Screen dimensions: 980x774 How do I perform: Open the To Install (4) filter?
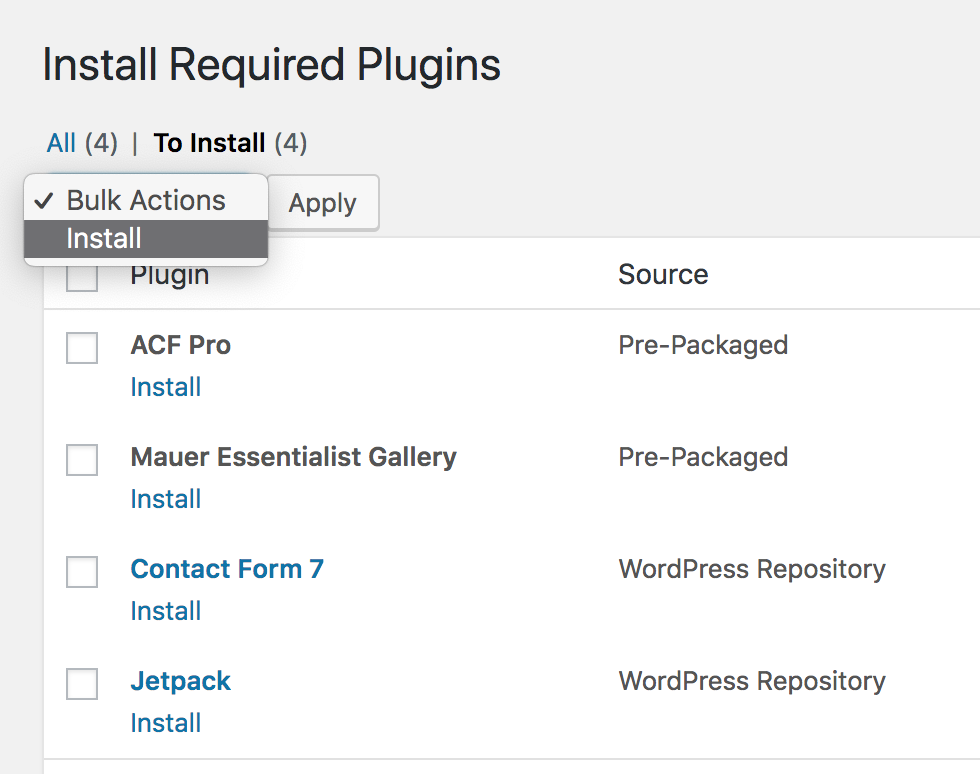coord(230,143)
